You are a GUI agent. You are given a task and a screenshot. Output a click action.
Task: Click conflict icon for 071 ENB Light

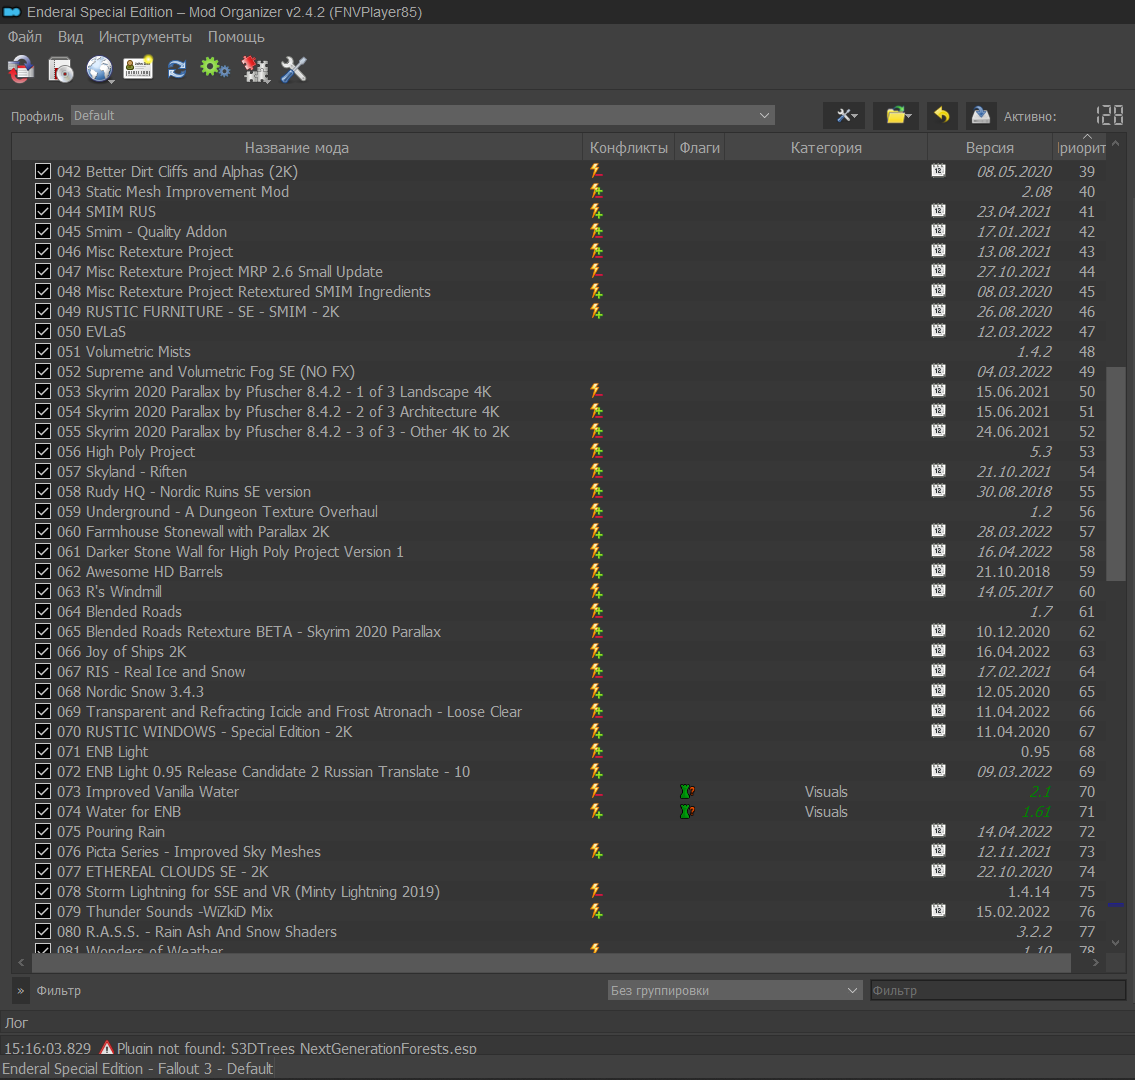[x=596, y=752]
